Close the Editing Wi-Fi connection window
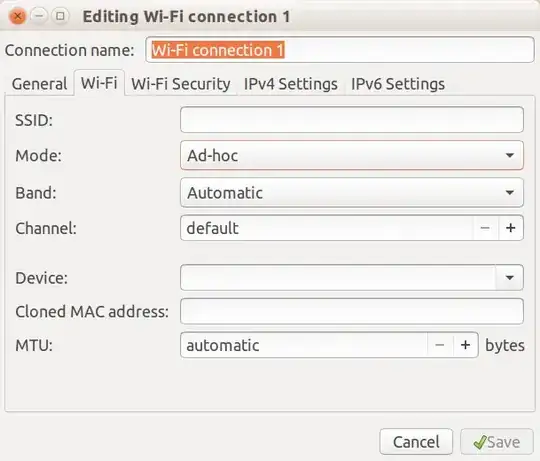The image size is (540, 461). 17,16
